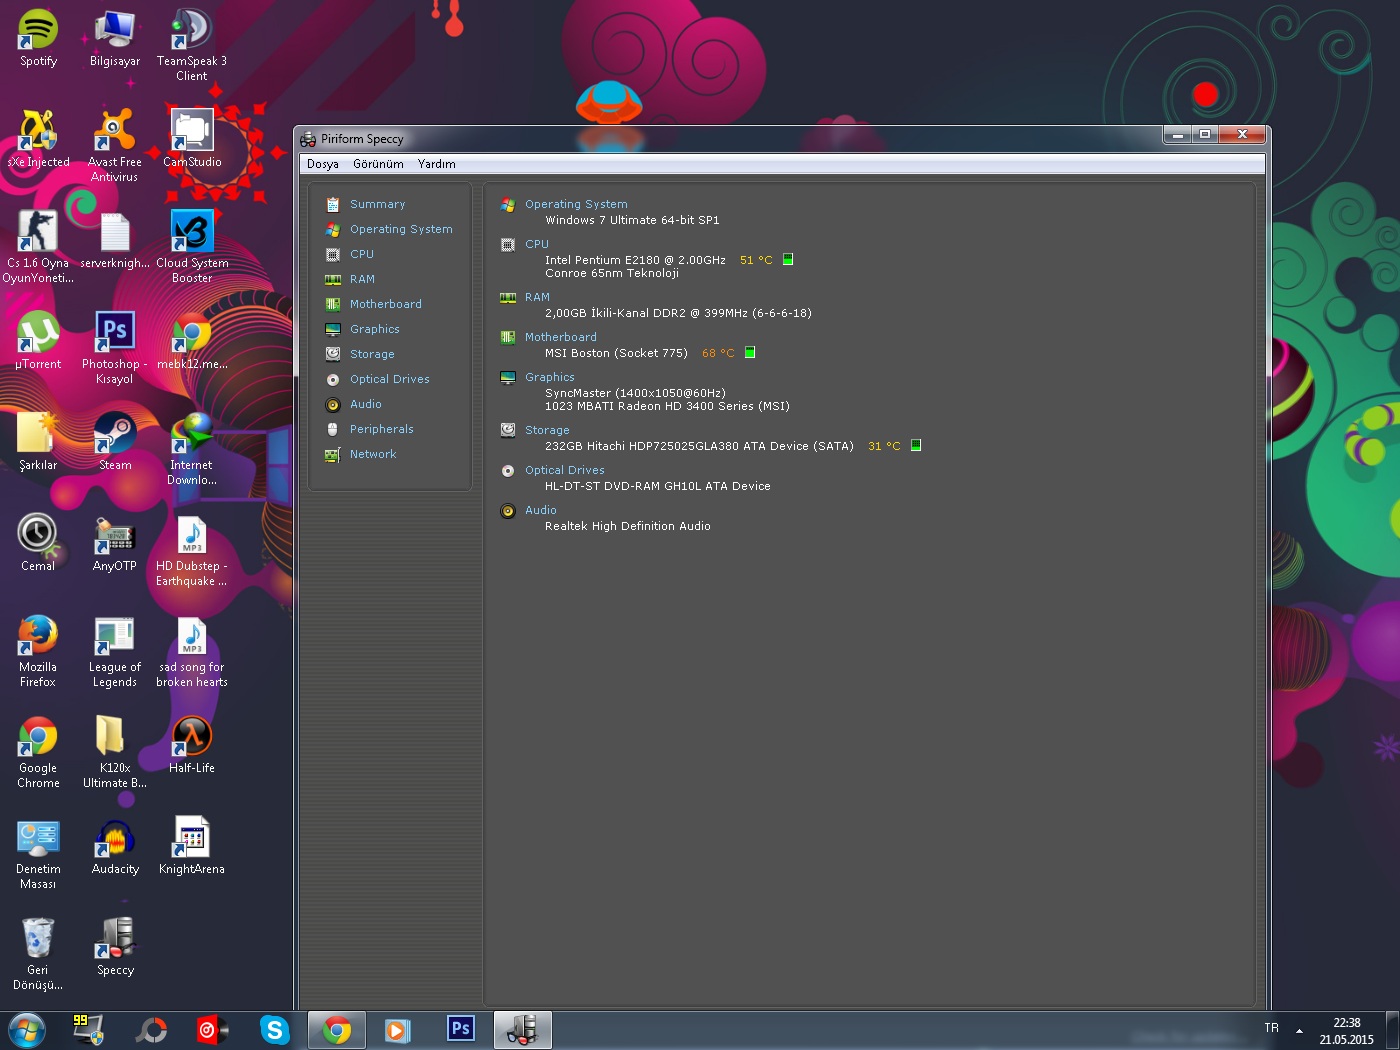The width and height of the screenshot is (1400, 1050).
Task: Select the Steam desktop shortcut
Action: pos(114,442)
